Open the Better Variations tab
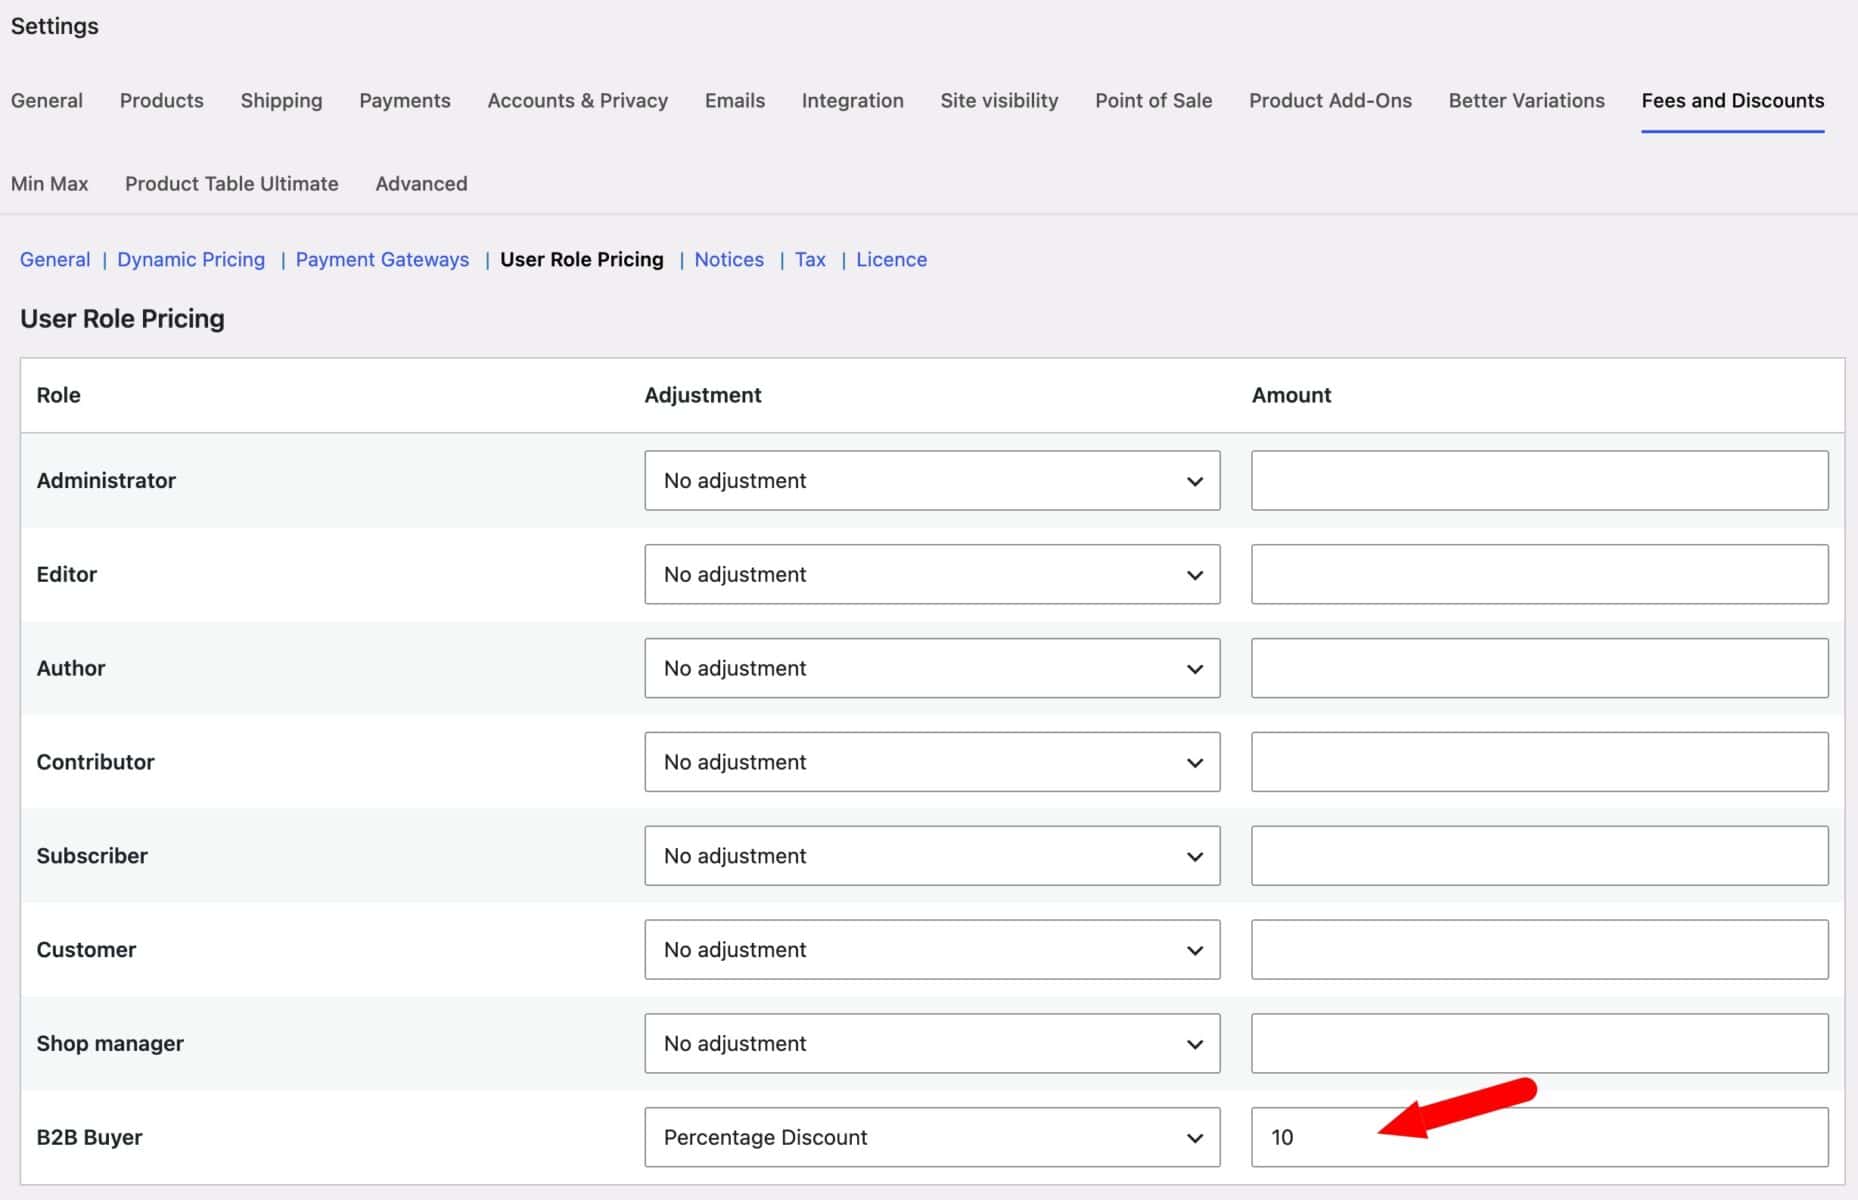The width and height of the screenshot is (1858, 1200). (x=1526, y=101)
